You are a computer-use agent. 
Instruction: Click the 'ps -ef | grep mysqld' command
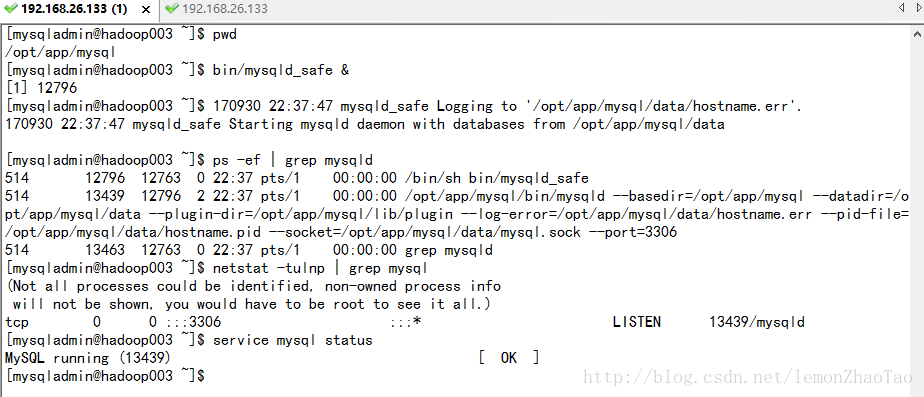click(x=293, y=160)
